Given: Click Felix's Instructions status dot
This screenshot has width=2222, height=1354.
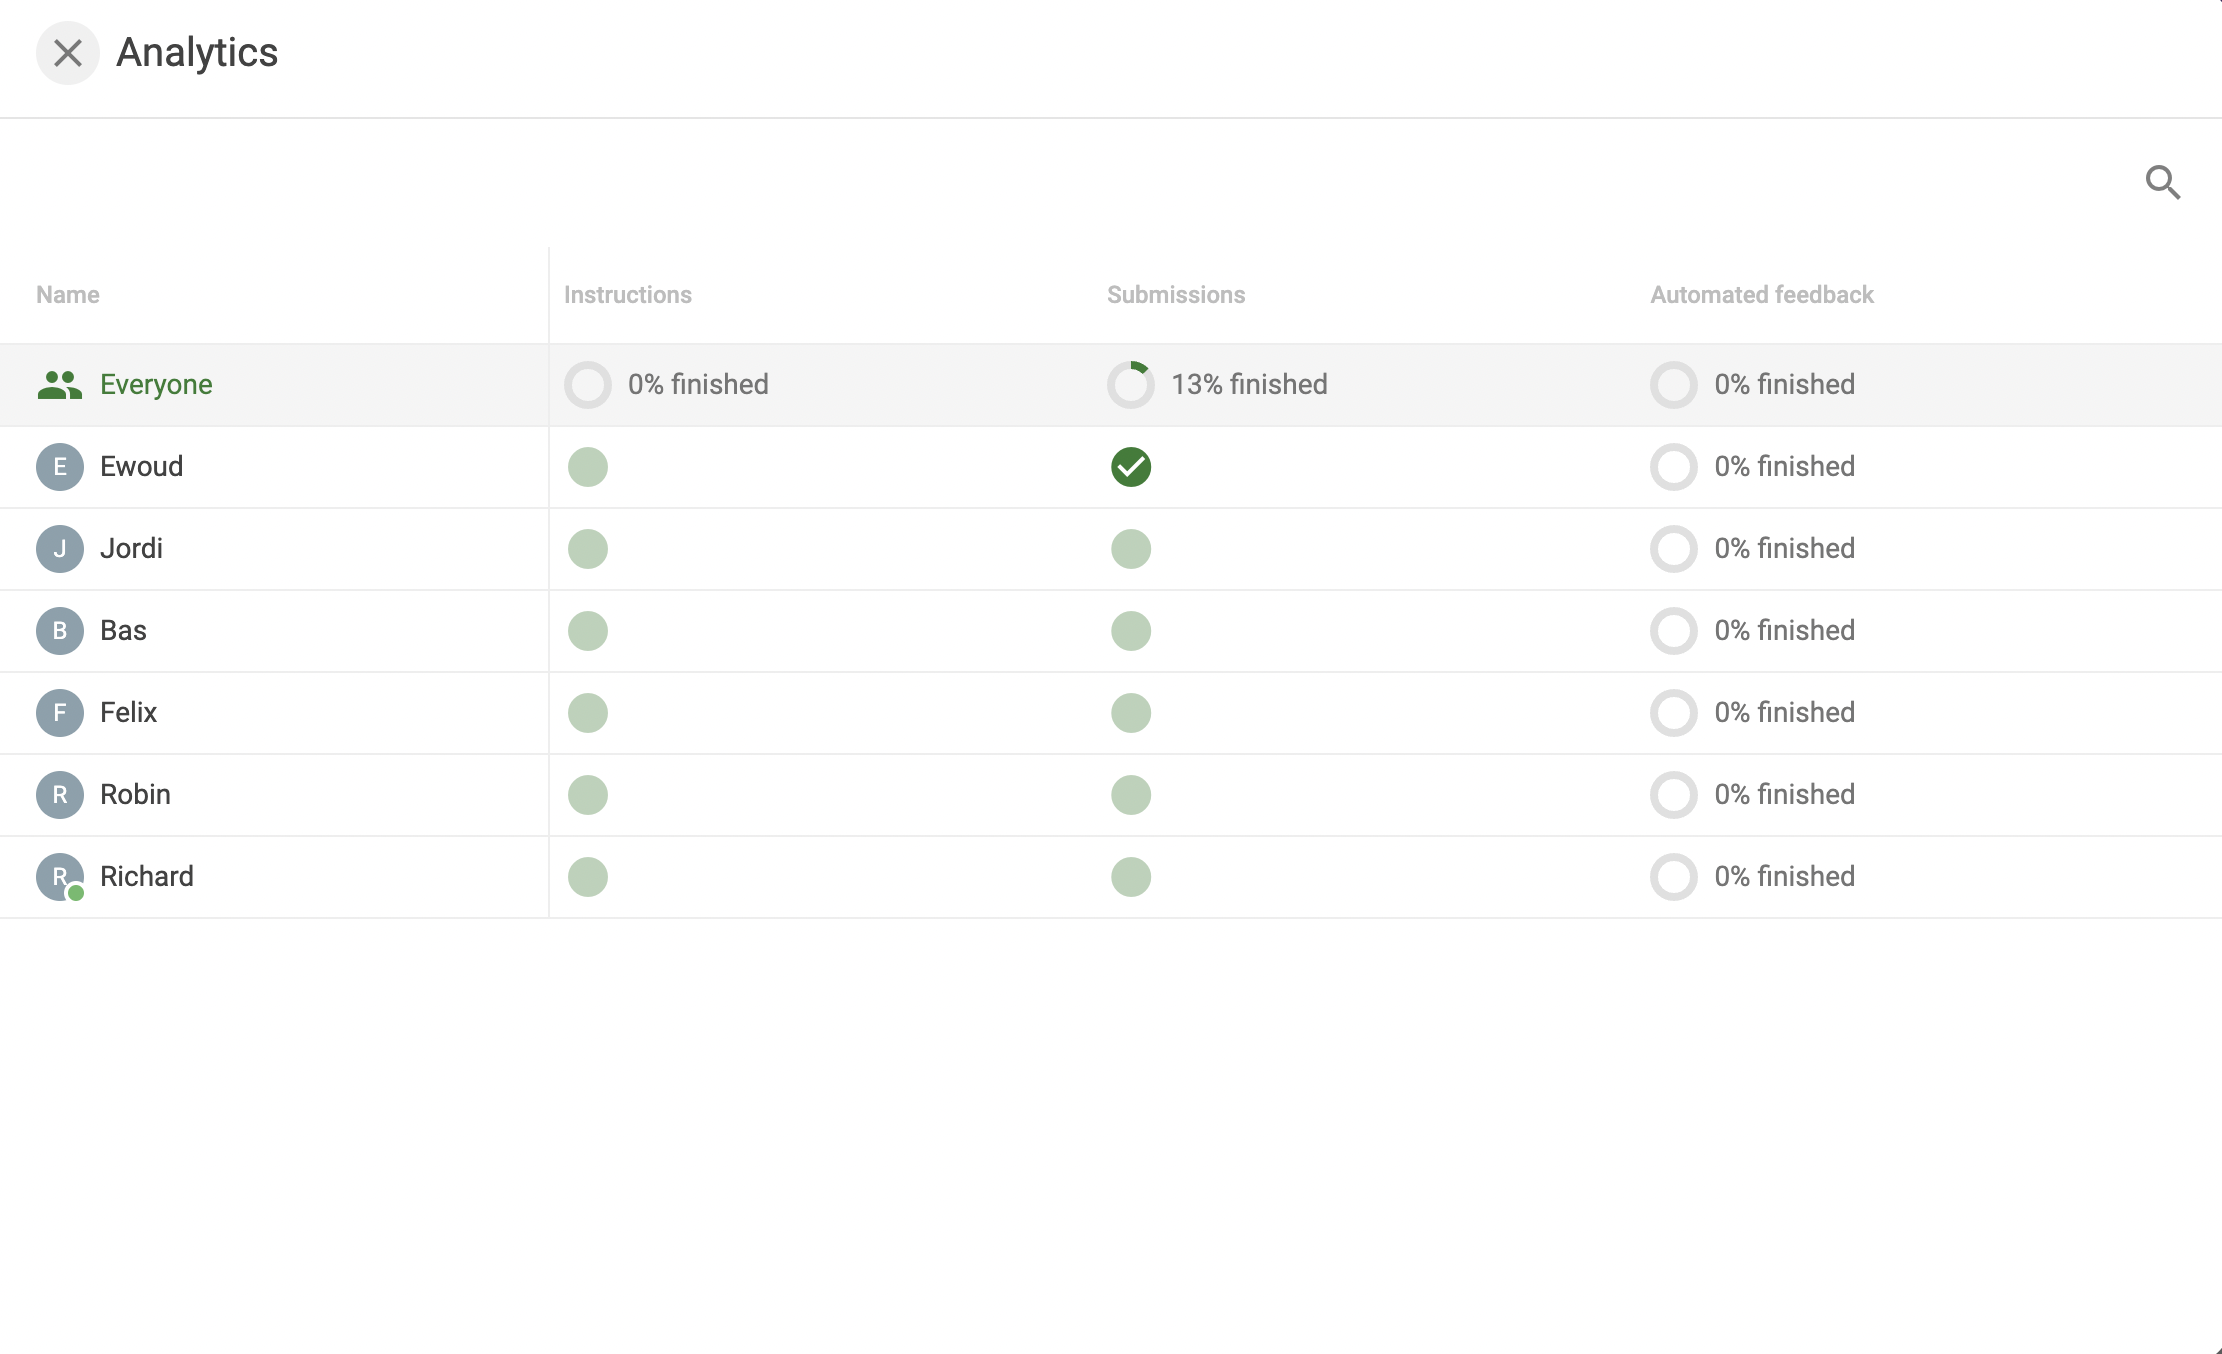Looking at the screenshot, I should pos(588,713).
